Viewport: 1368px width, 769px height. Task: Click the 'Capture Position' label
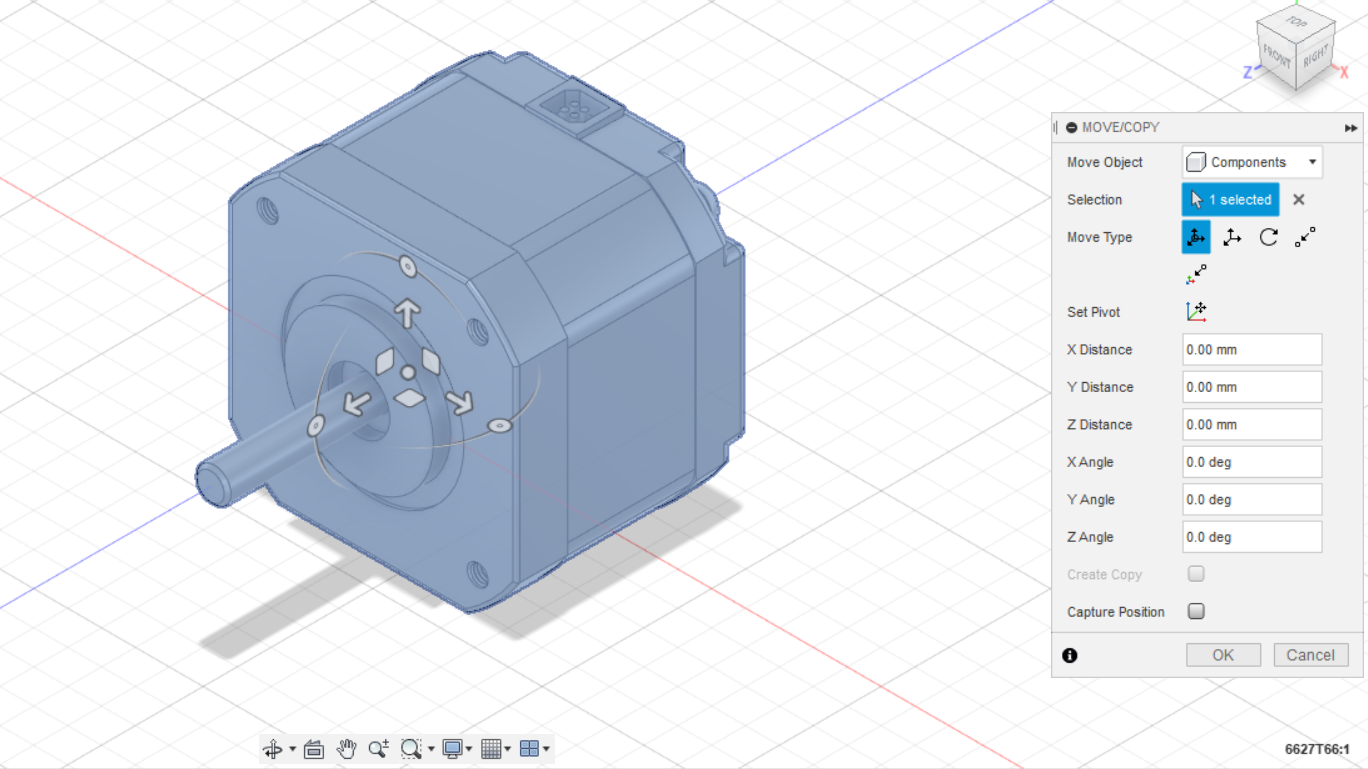[x=1116, y=612]
